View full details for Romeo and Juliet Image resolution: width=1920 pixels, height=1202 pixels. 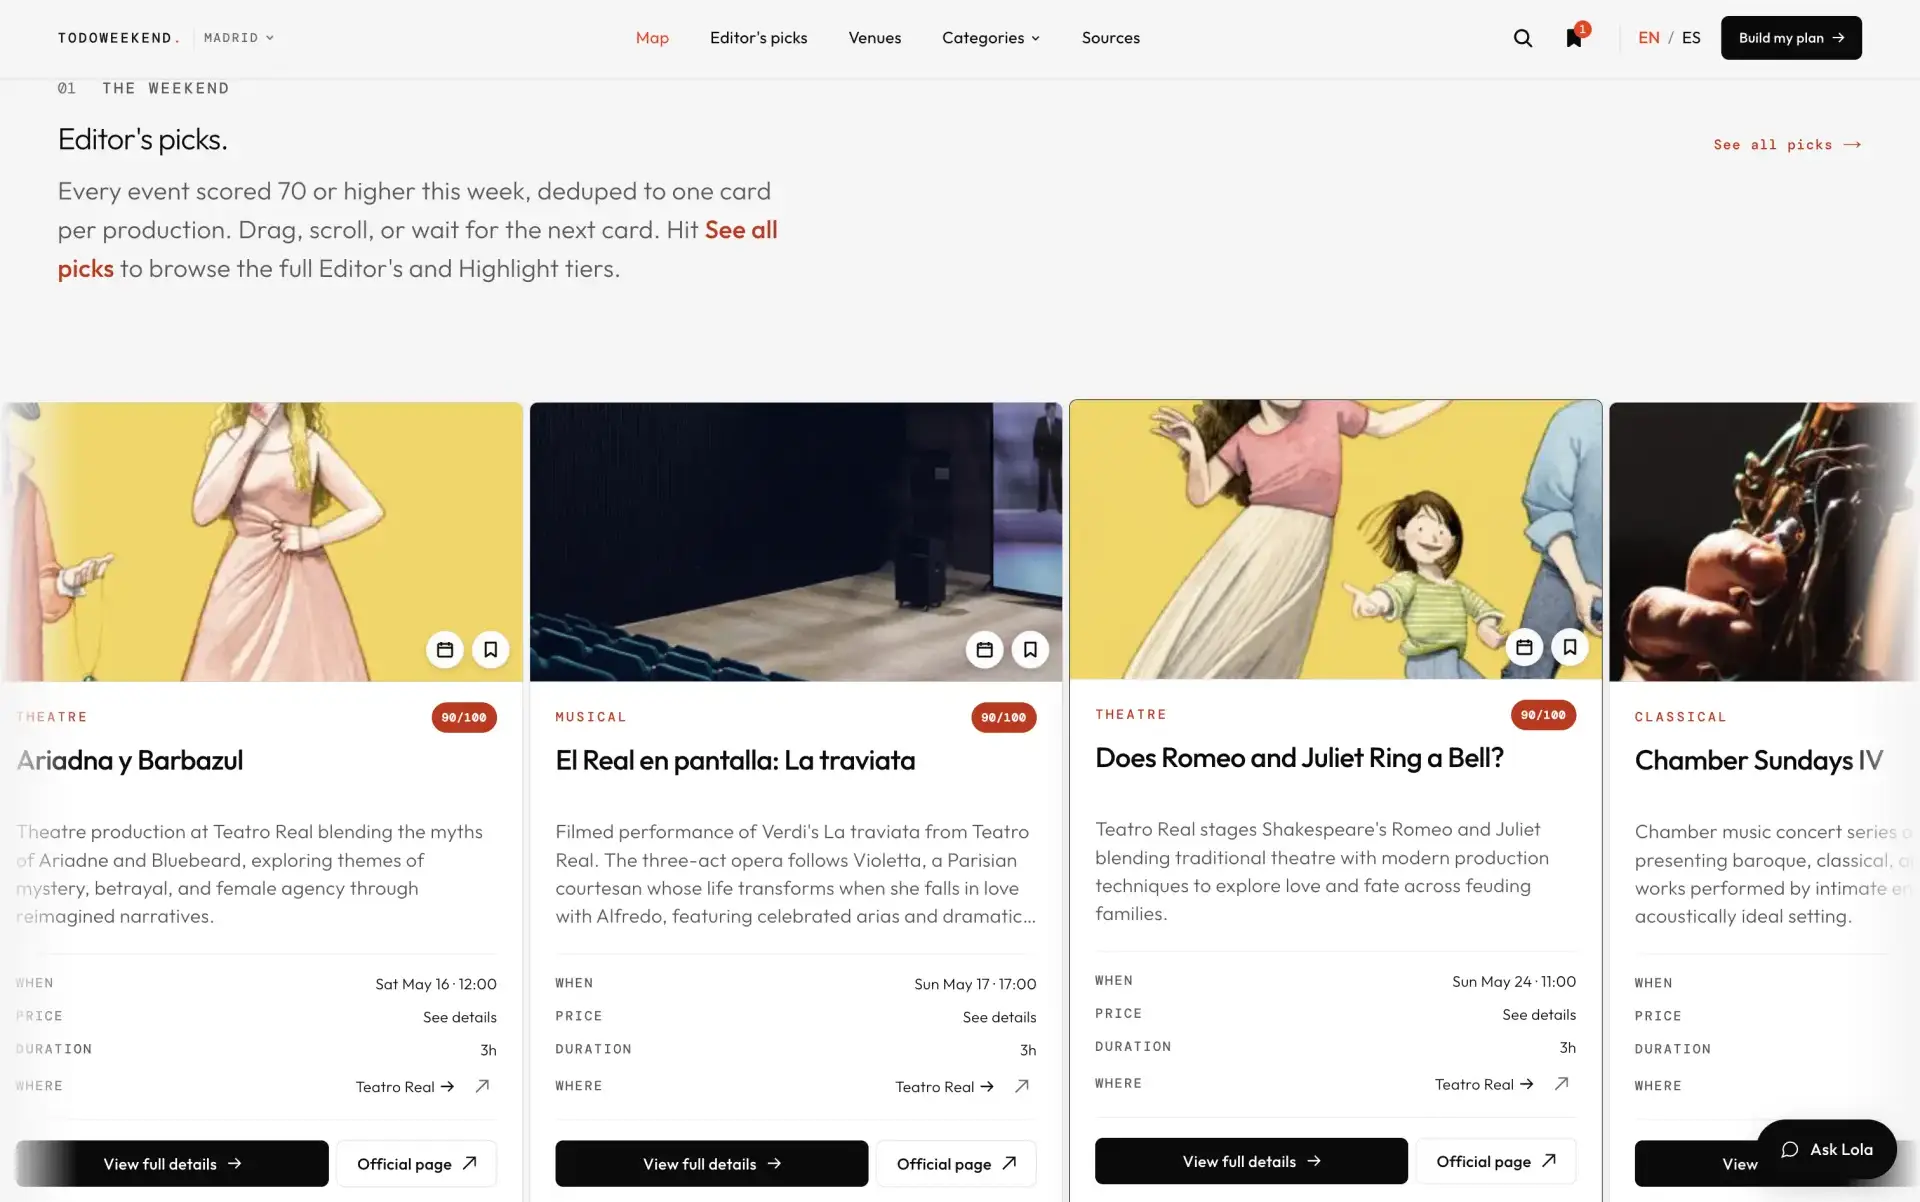click(x=1251, y=1161)
